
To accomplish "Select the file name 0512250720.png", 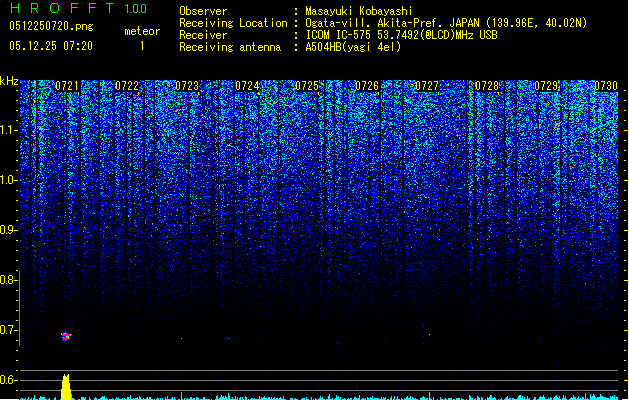I will [x=51, y=26].
